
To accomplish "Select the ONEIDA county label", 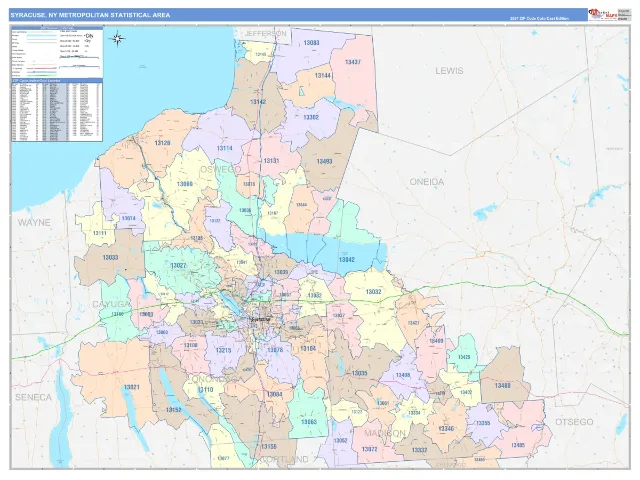I will tap(427, 182).
